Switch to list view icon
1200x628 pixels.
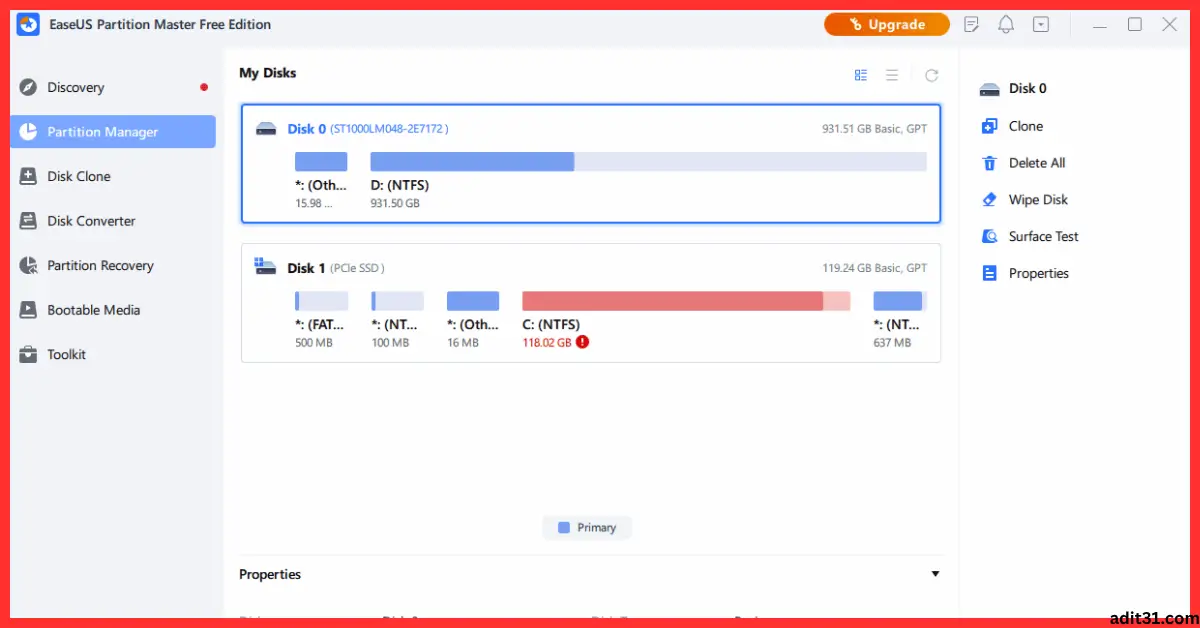(892, 75)
